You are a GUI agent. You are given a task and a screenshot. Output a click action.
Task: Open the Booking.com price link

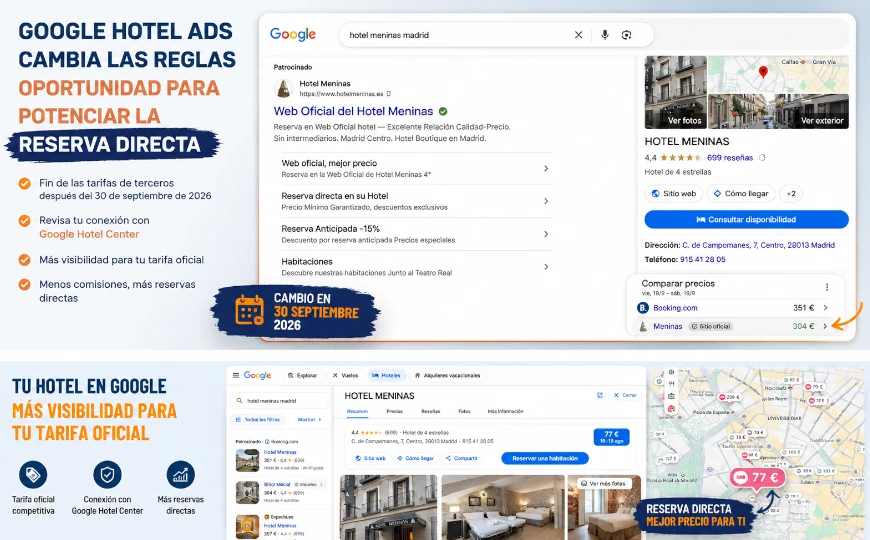coord(675,307)
